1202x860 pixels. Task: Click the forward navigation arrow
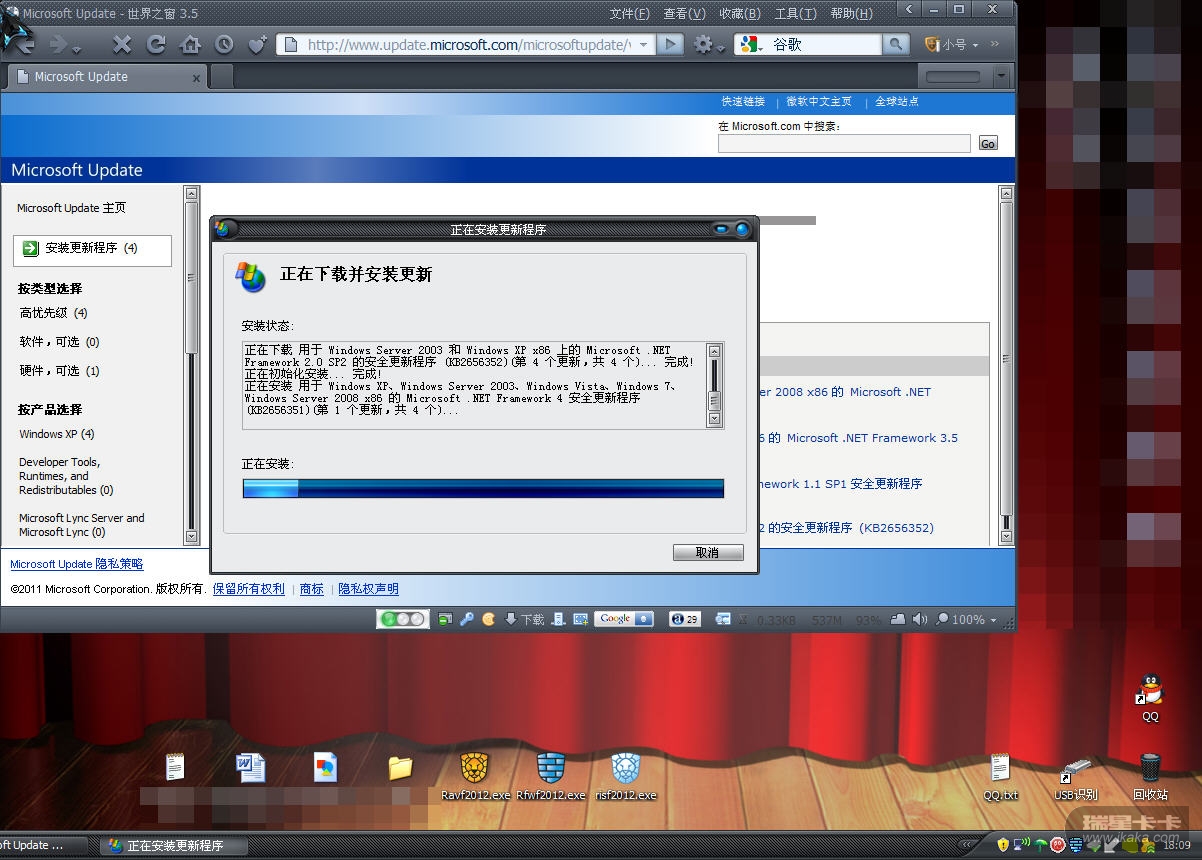click(x=58, y=44)
